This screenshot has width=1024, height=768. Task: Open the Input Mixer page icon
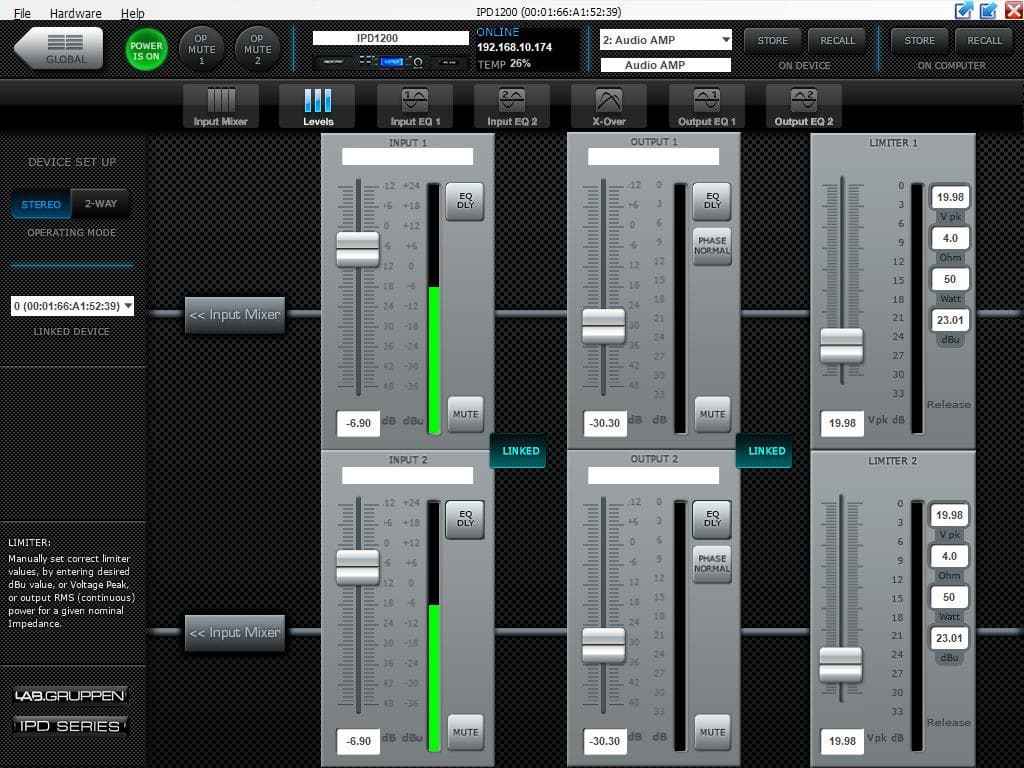221,106
